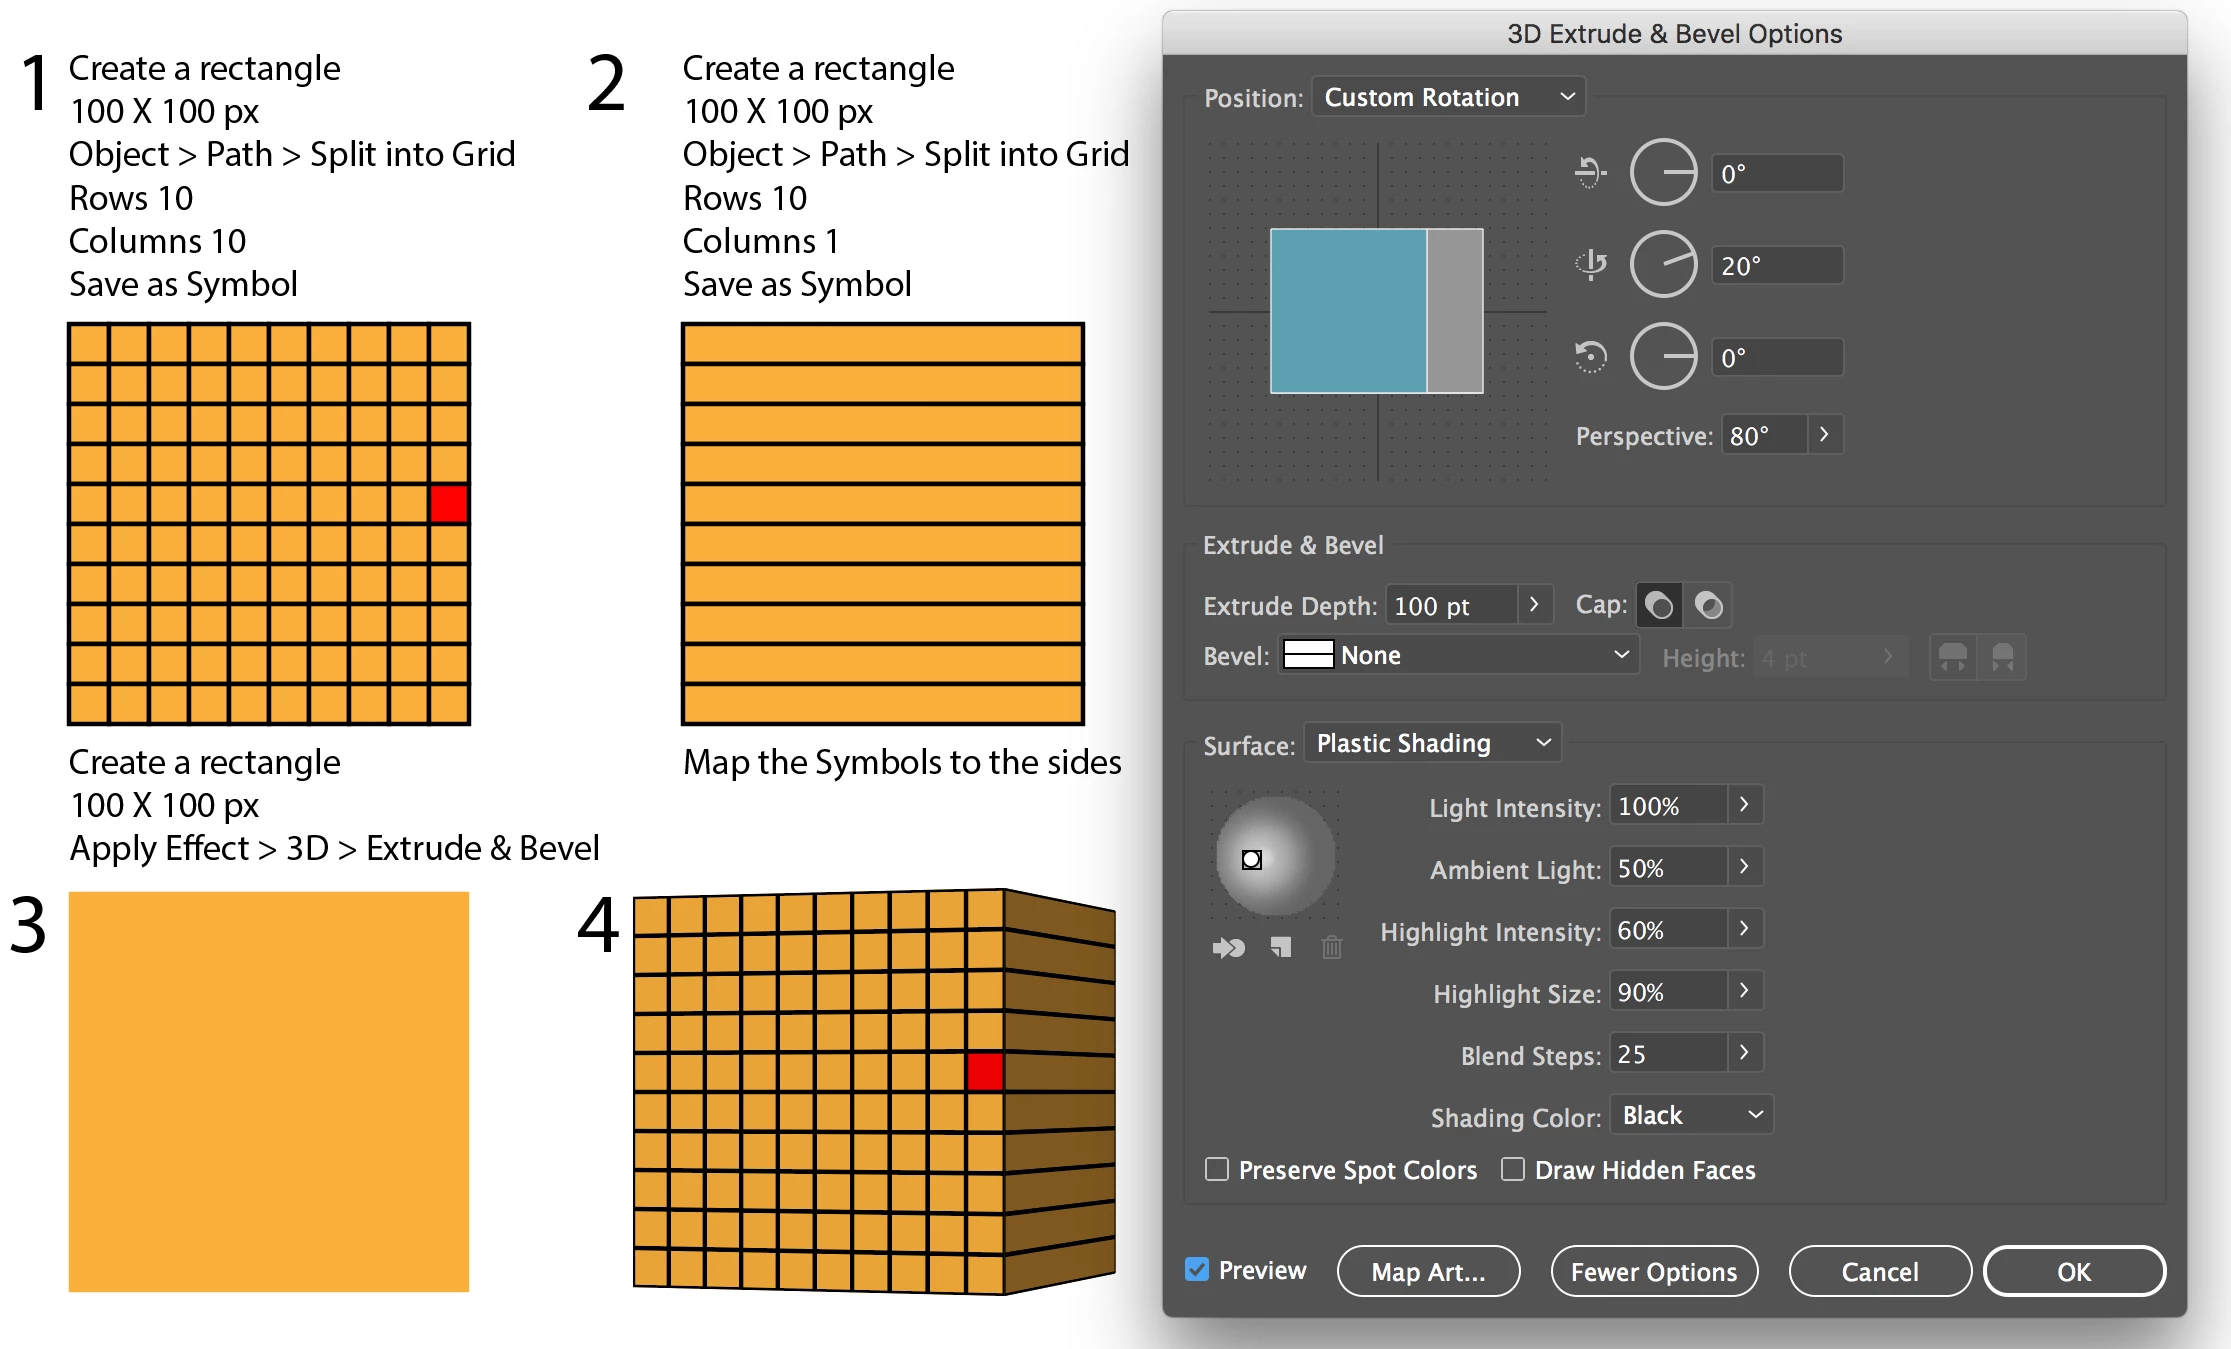The width and height of the screenshot is (2231, 1349).
Task: Click the delete light trash icon
Action: [x=1331, y=947]
